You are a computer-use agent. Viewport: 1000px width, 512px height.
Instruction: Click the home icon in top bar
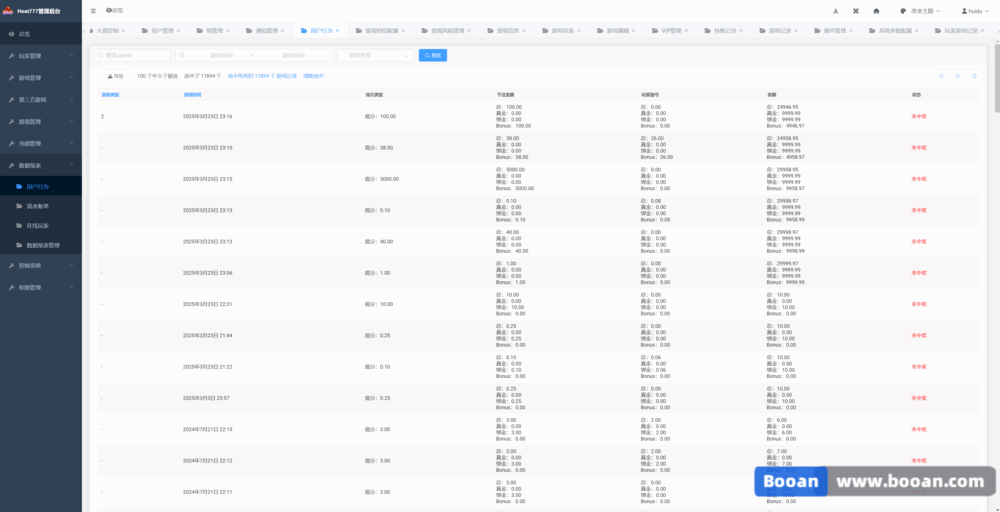(876, 10)
